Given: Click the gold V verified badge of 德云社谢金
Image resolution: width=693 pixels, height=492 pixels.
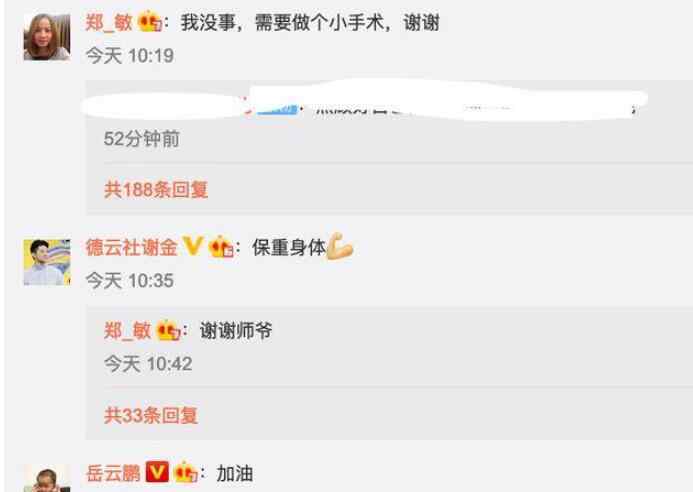Looking at the screenshot, I should pos(193,246).
